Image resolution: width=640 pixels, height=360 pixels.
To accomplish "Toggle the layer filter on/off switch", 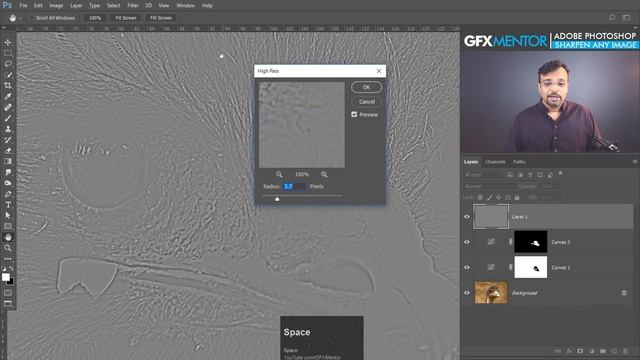I will tap(560, 173).
